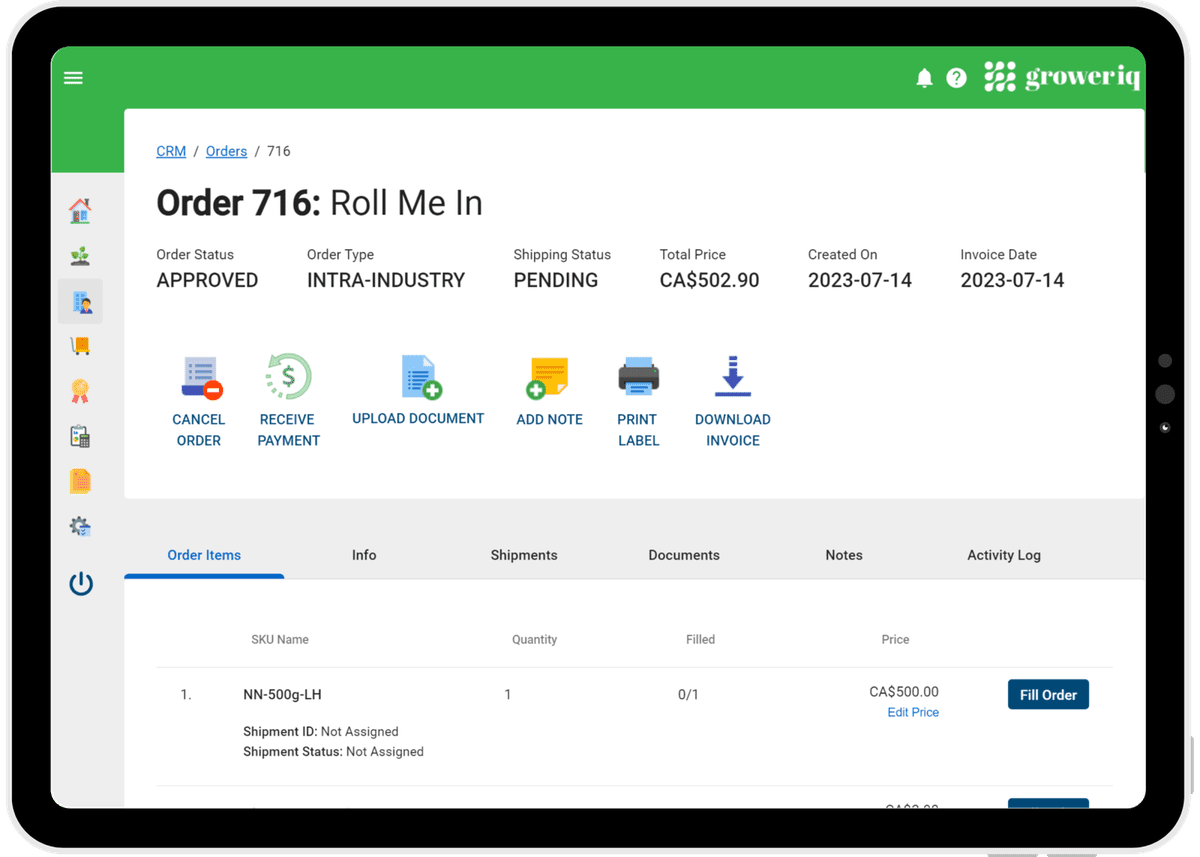Select the reports clipboard icon in the sidebar
The image size is (1200, 857).
click(x=80, y=436)
